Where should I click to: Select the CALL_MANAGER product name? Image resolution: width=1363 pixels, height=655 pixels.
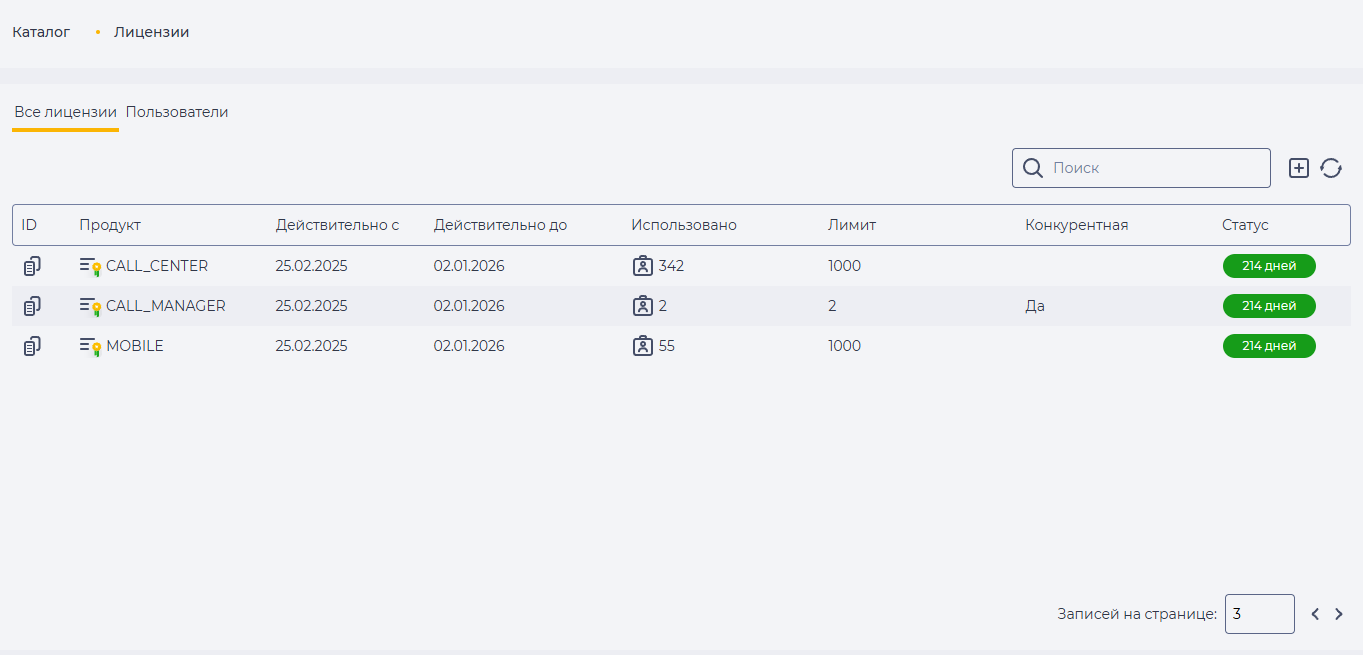coord(166,306)
